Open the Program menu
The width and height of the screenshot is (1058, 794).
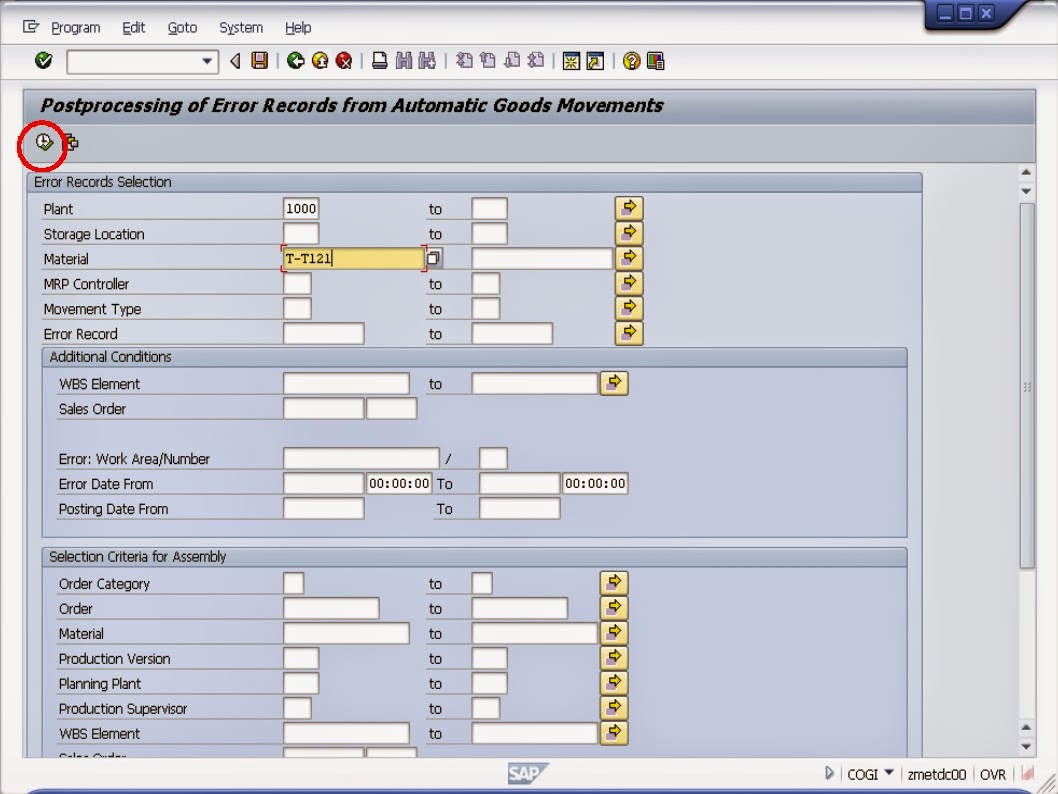point(77,27)
